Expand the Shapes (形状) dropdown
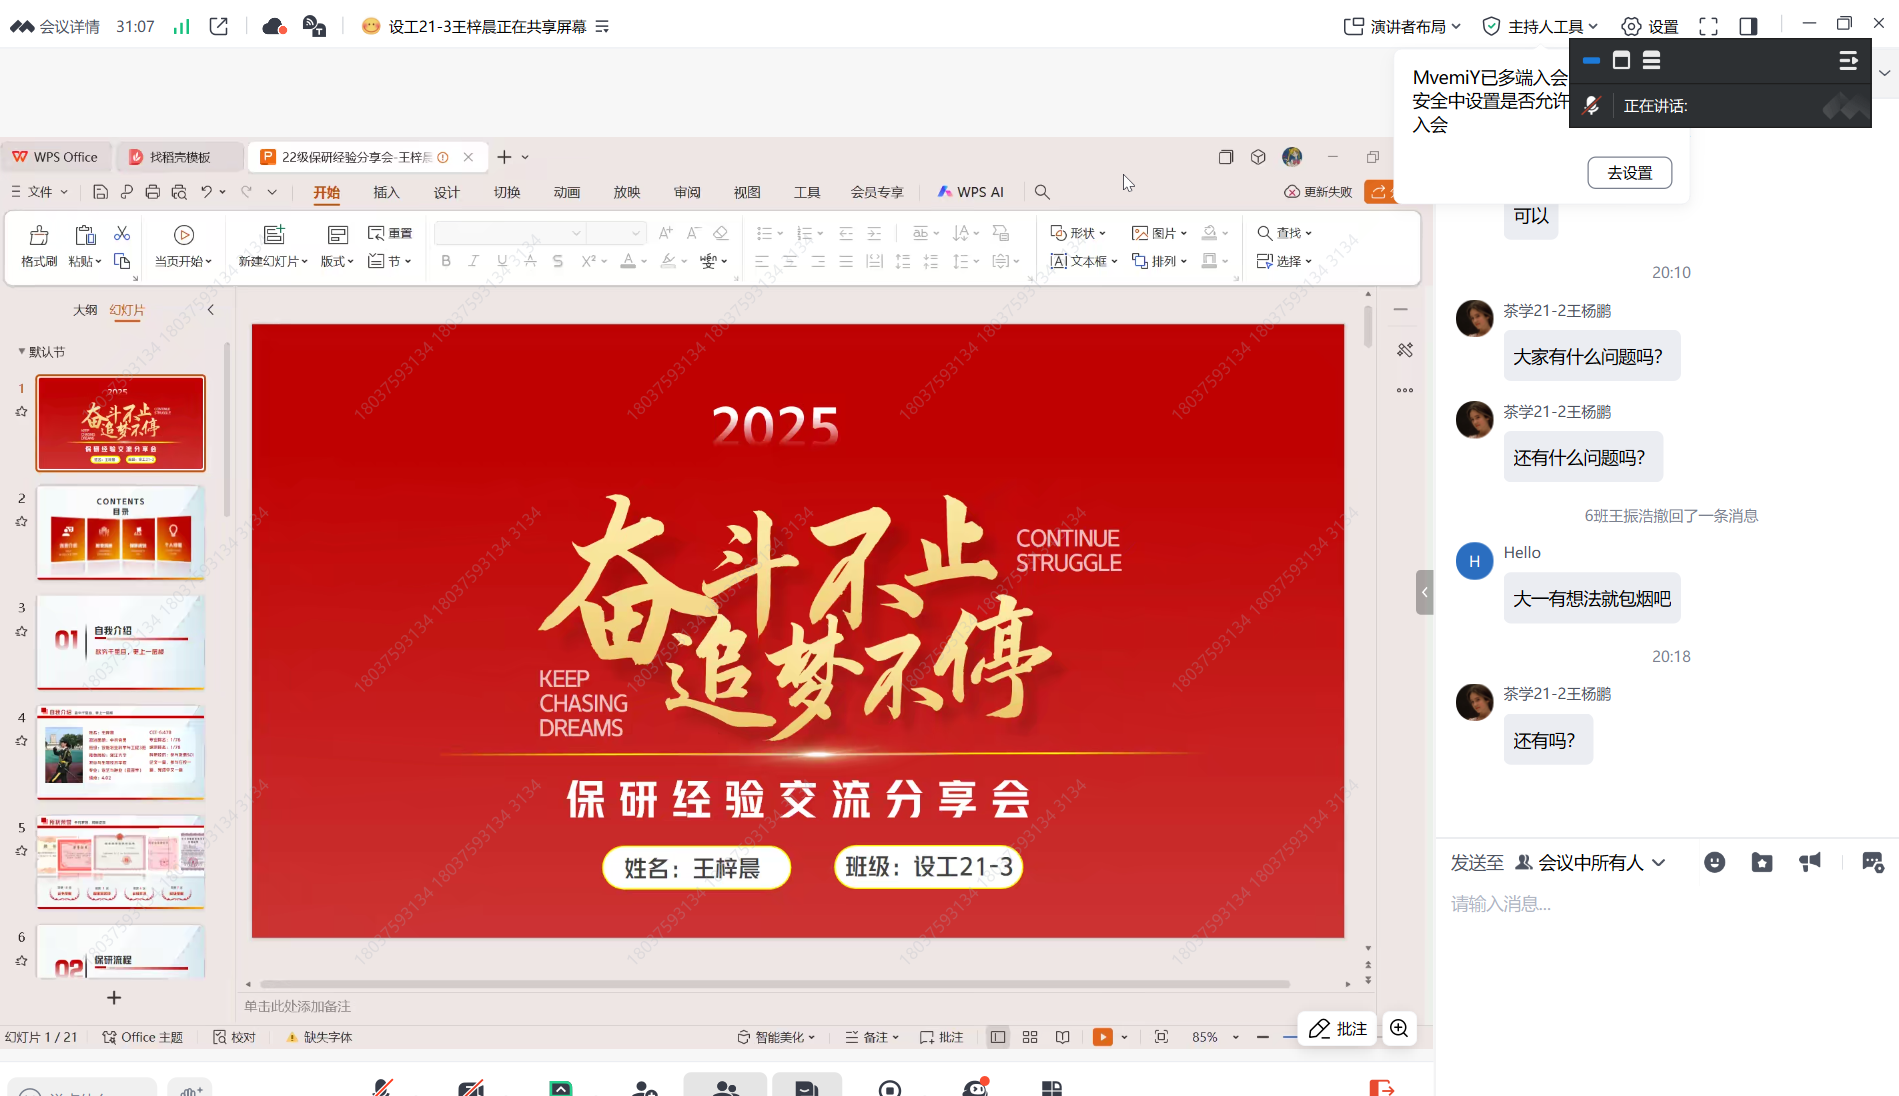This screenshot has height=1096, width=1899. (1078, 233)
